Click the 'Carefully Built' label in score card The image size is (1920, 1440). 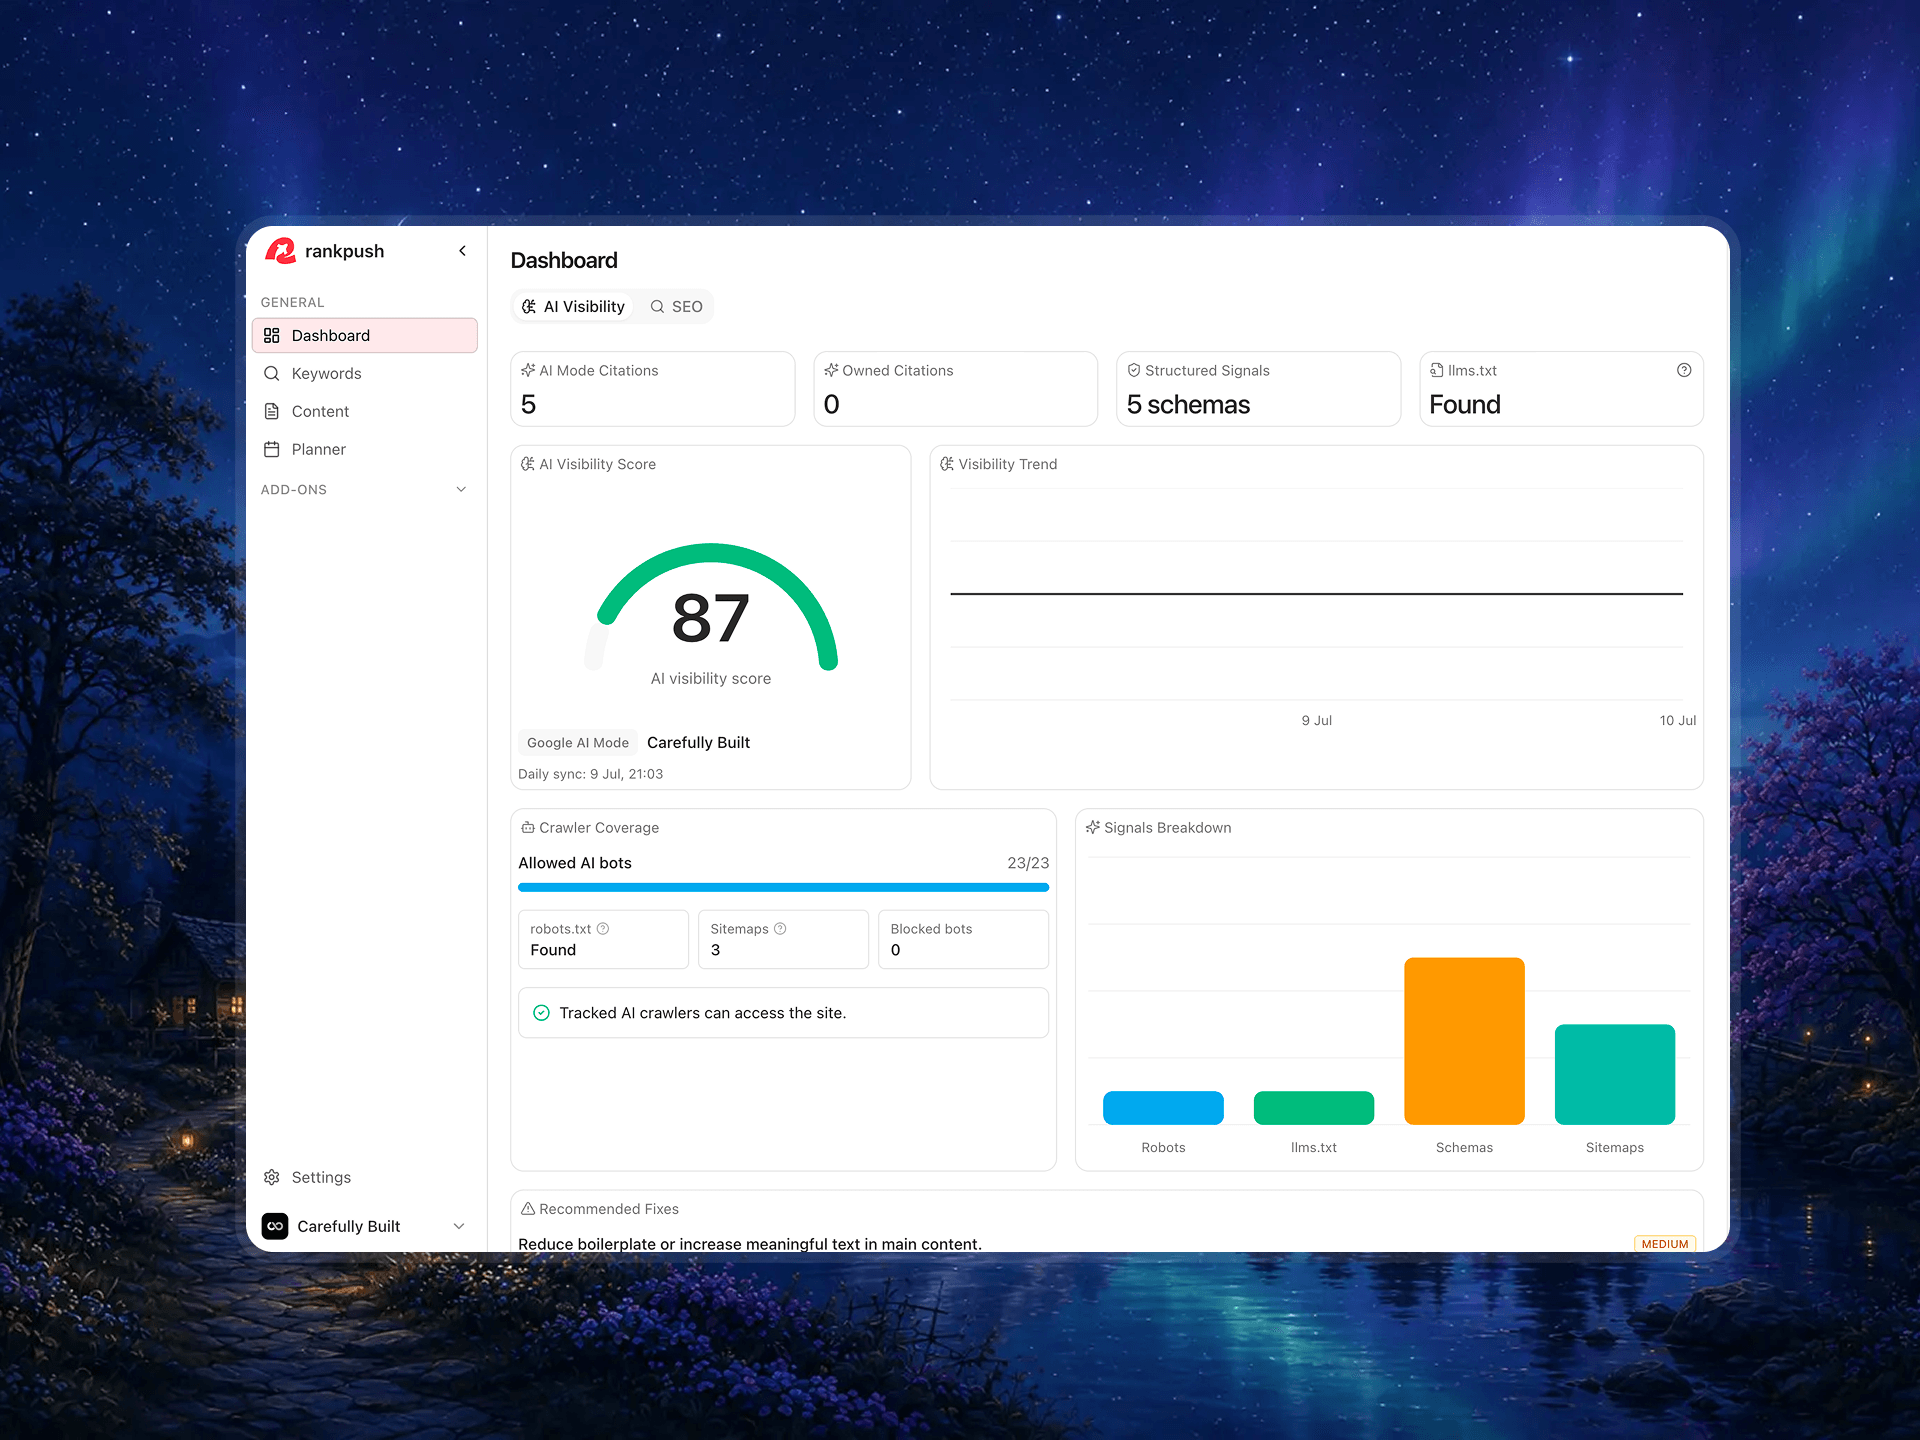tap(698, 743)
